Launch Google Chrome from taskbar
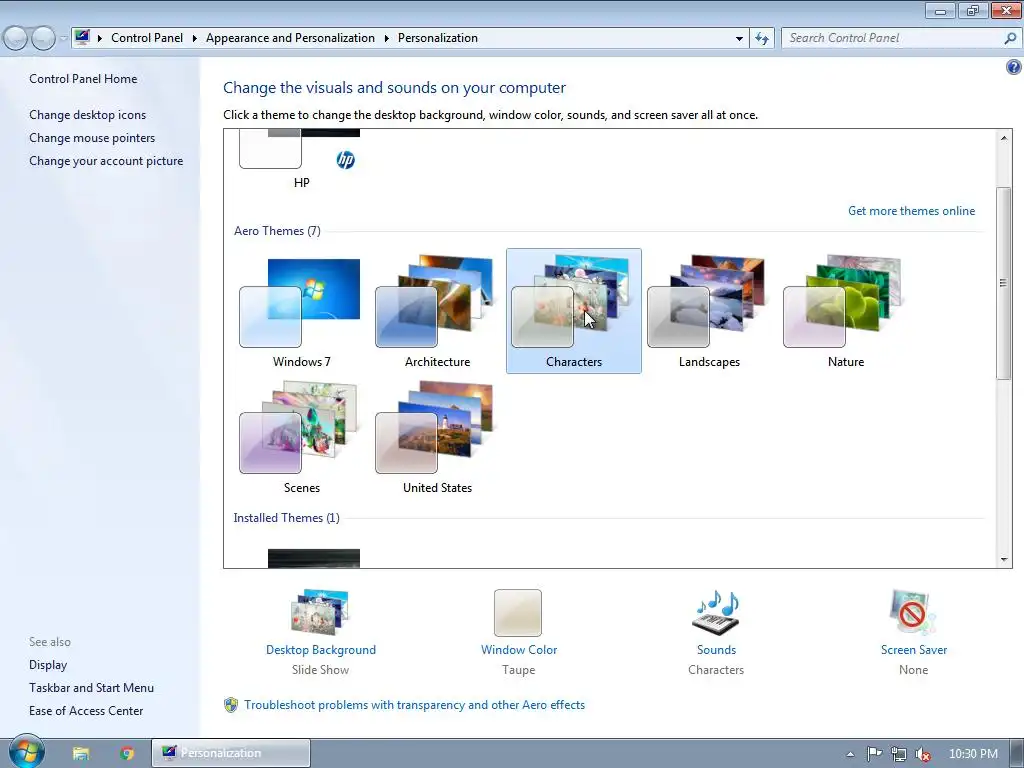1024x768 pixels. [127, 754]
